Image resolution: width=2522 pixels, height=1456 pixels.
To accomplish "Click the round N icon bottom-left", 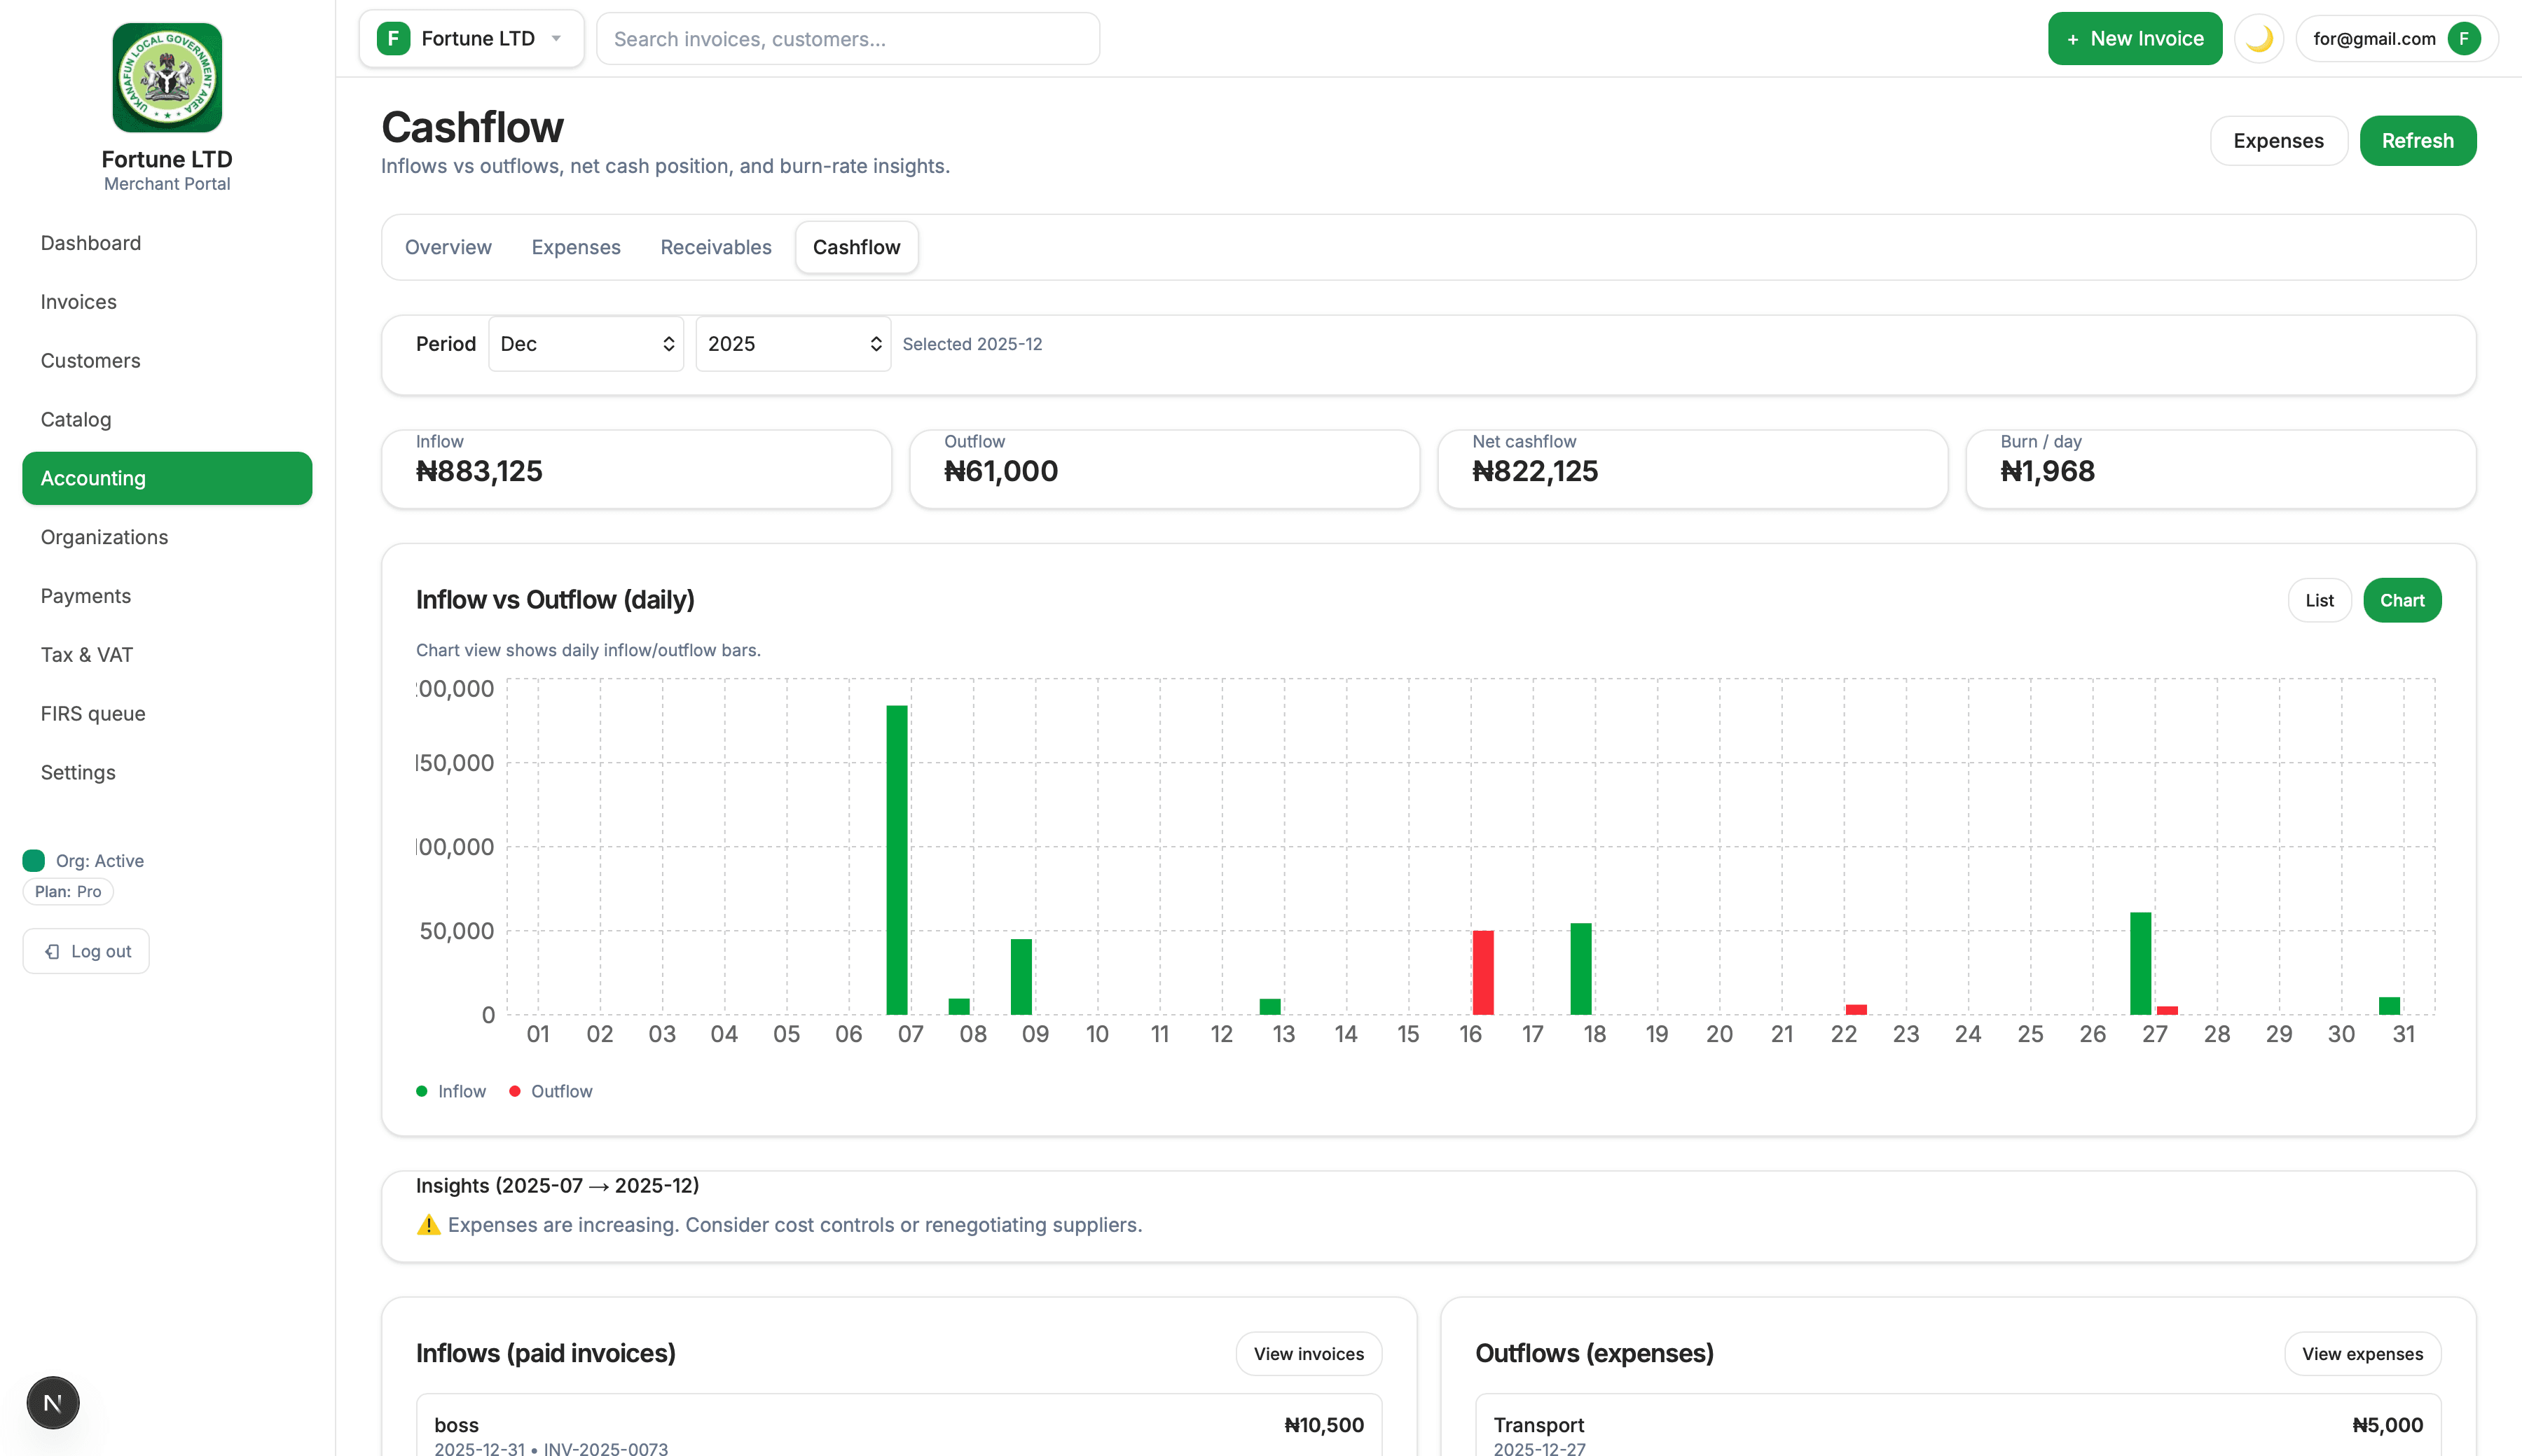I will tap(53, 1403).
